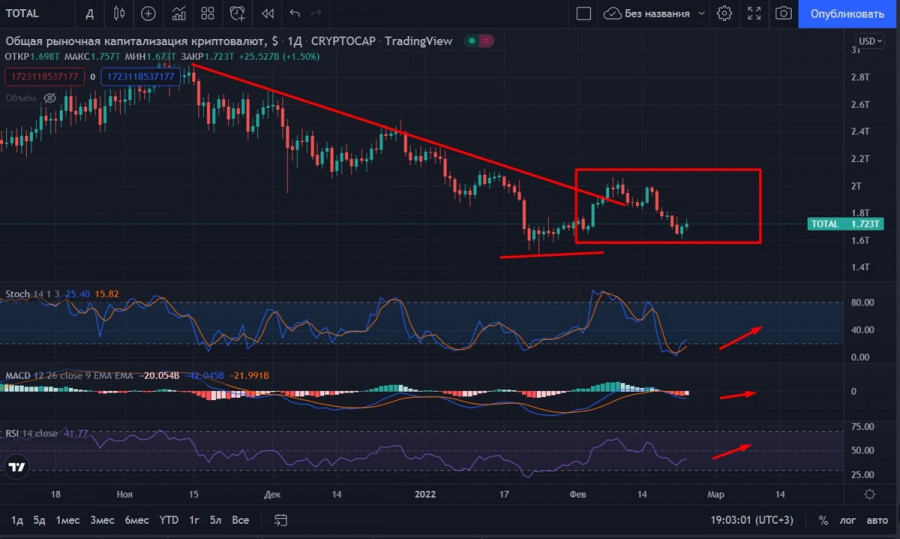
Task: Open the indicators and strategies icon
Action: (x=179, y=14)
